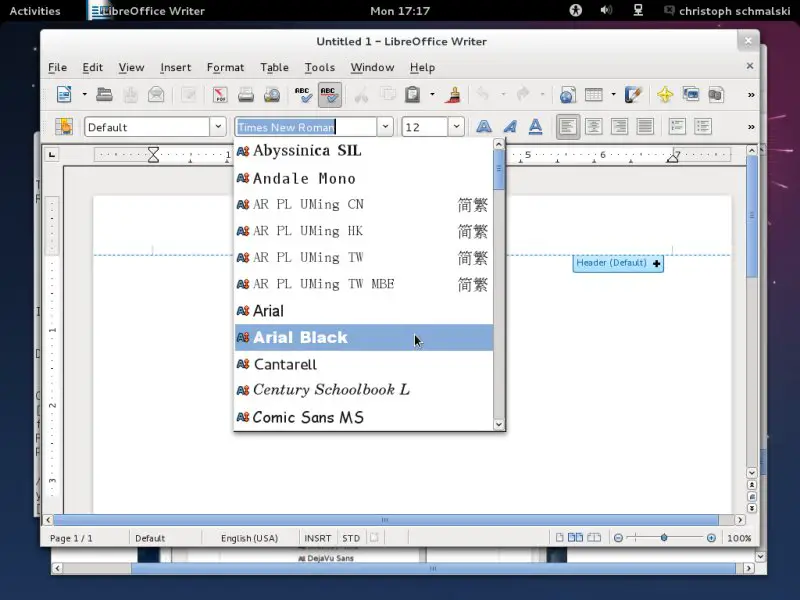Open the Insert menu

point(176,67)
